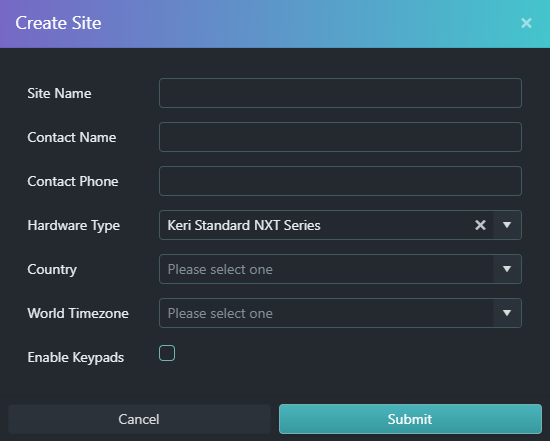
Task: Focus the Contact Phone input field
Action: (x=340, y=181)
